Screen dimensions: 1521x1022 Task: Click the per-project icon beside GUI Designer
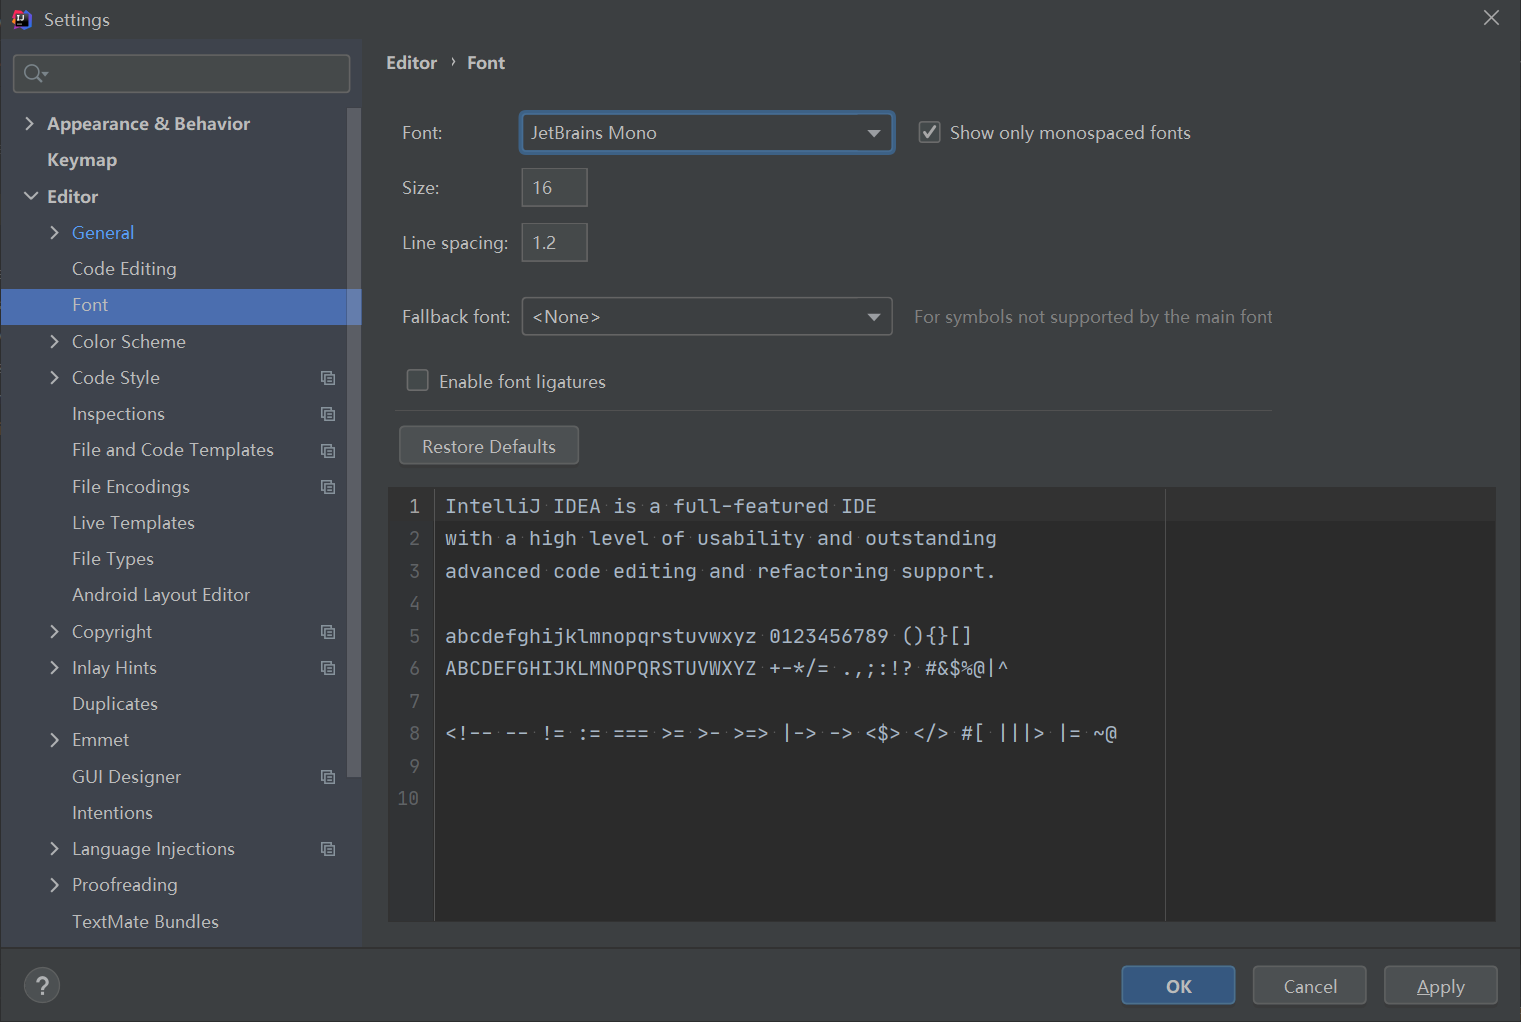tap(328, 776)
